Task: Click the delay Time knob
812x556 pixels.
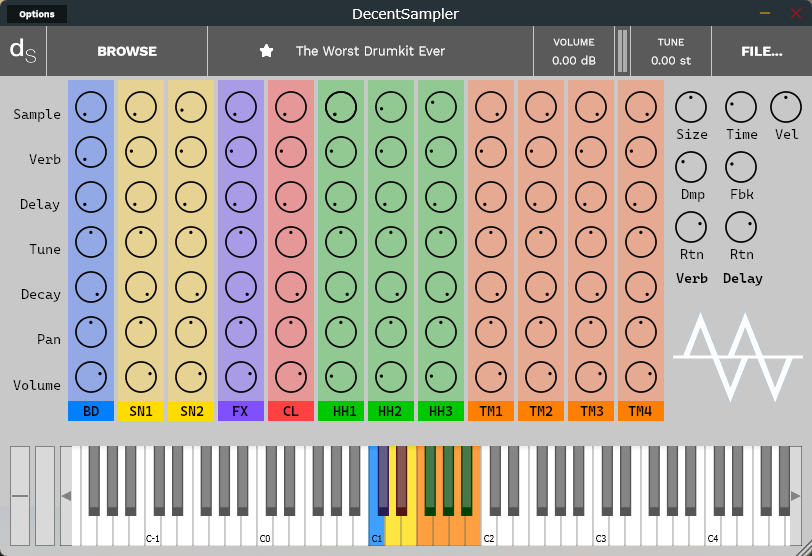Action: (x=741, y=107)
